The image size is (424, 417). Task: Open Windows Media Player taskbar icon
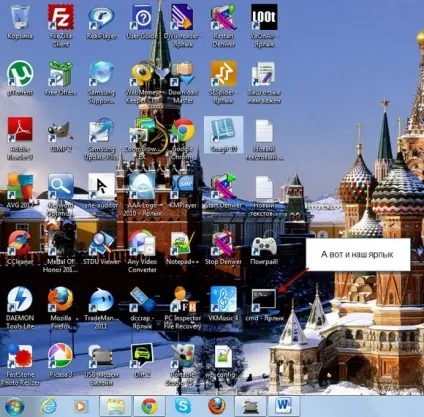click(x=80, y=406)
